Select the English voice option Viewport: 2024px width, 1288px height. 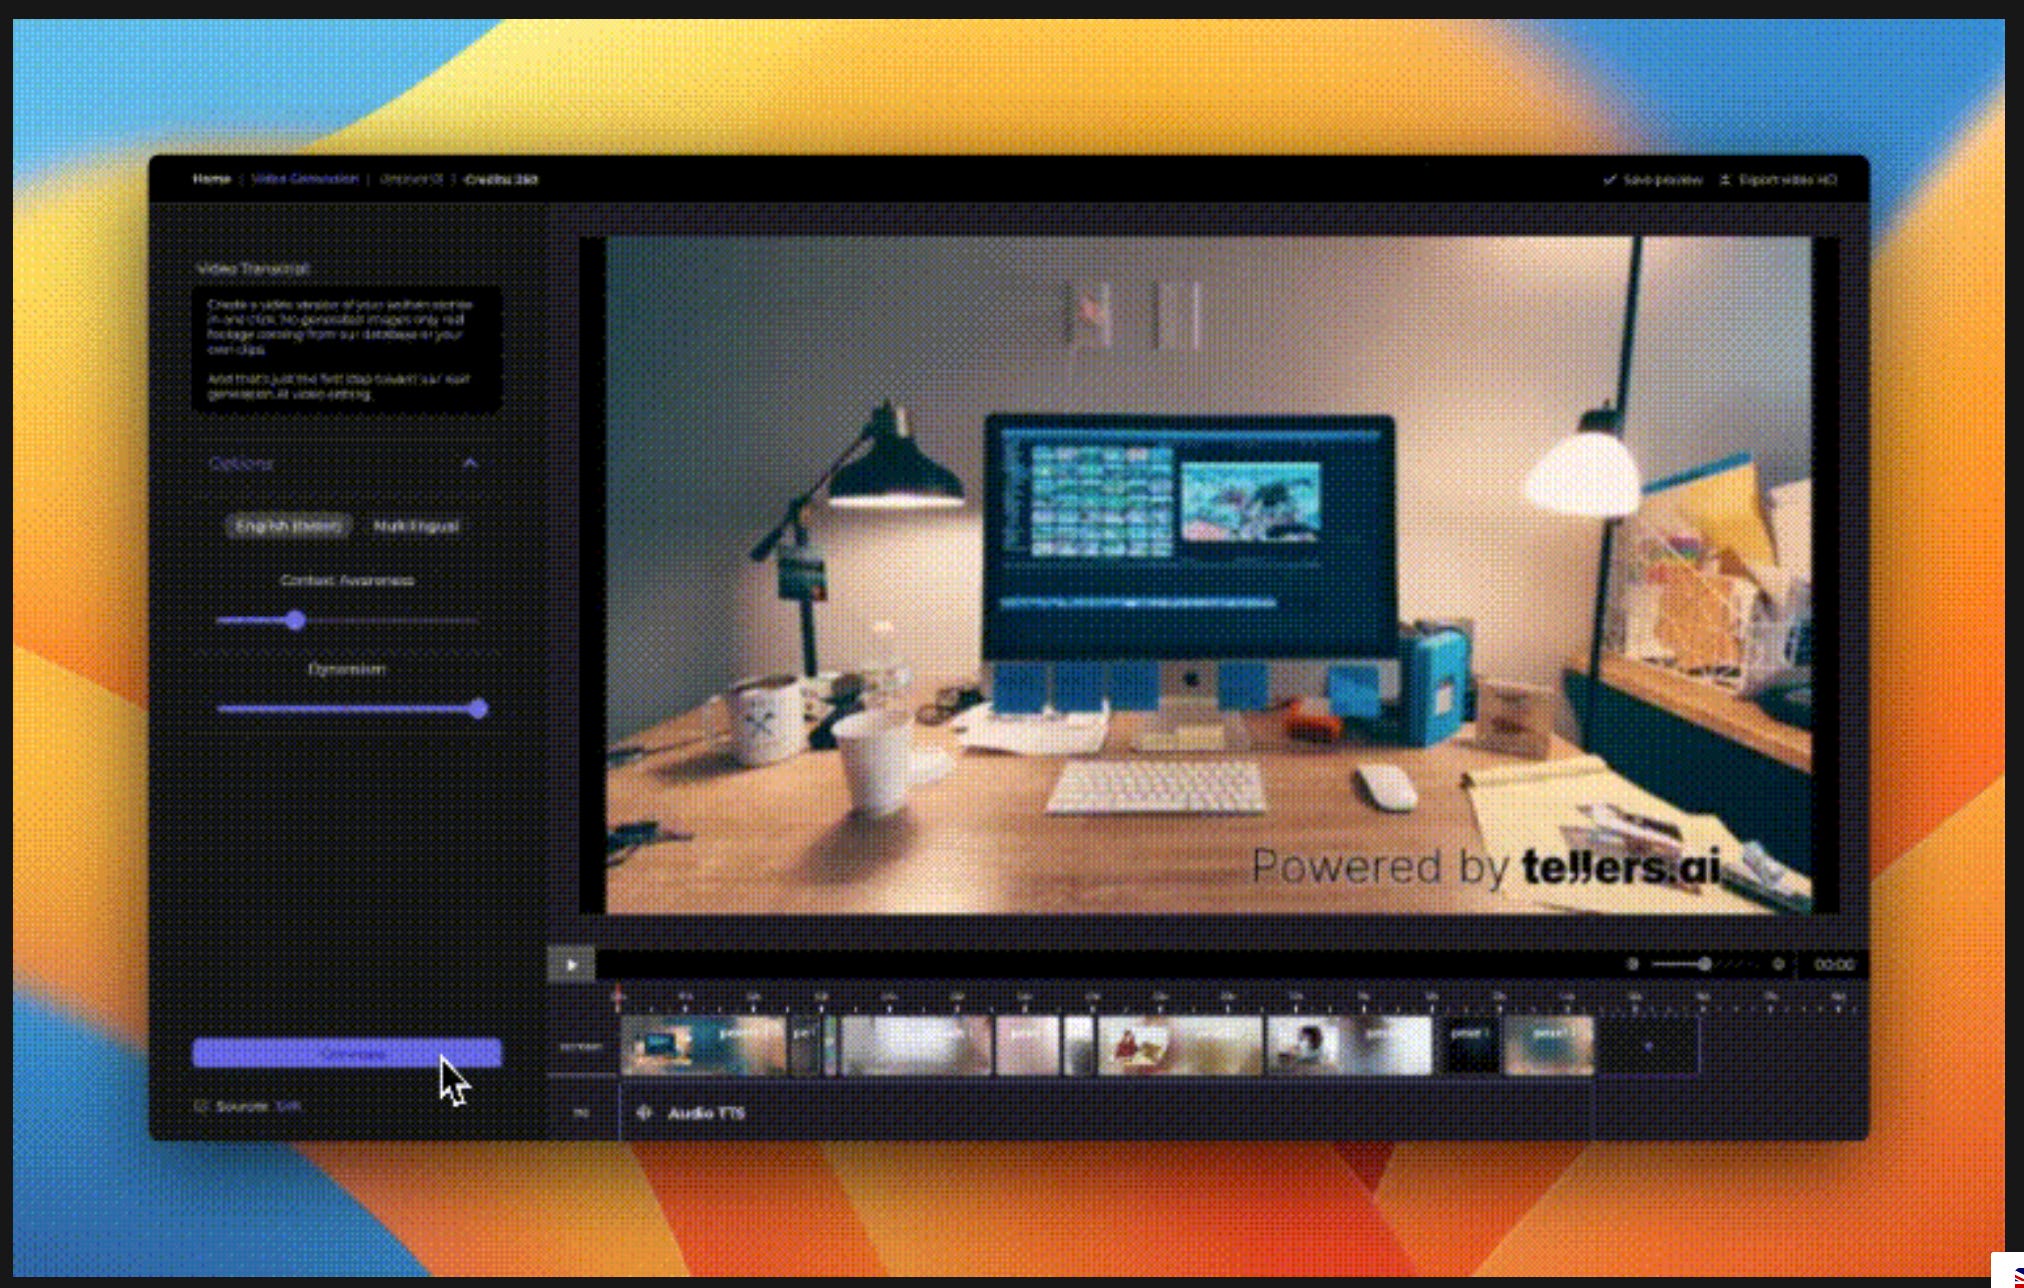288,526
